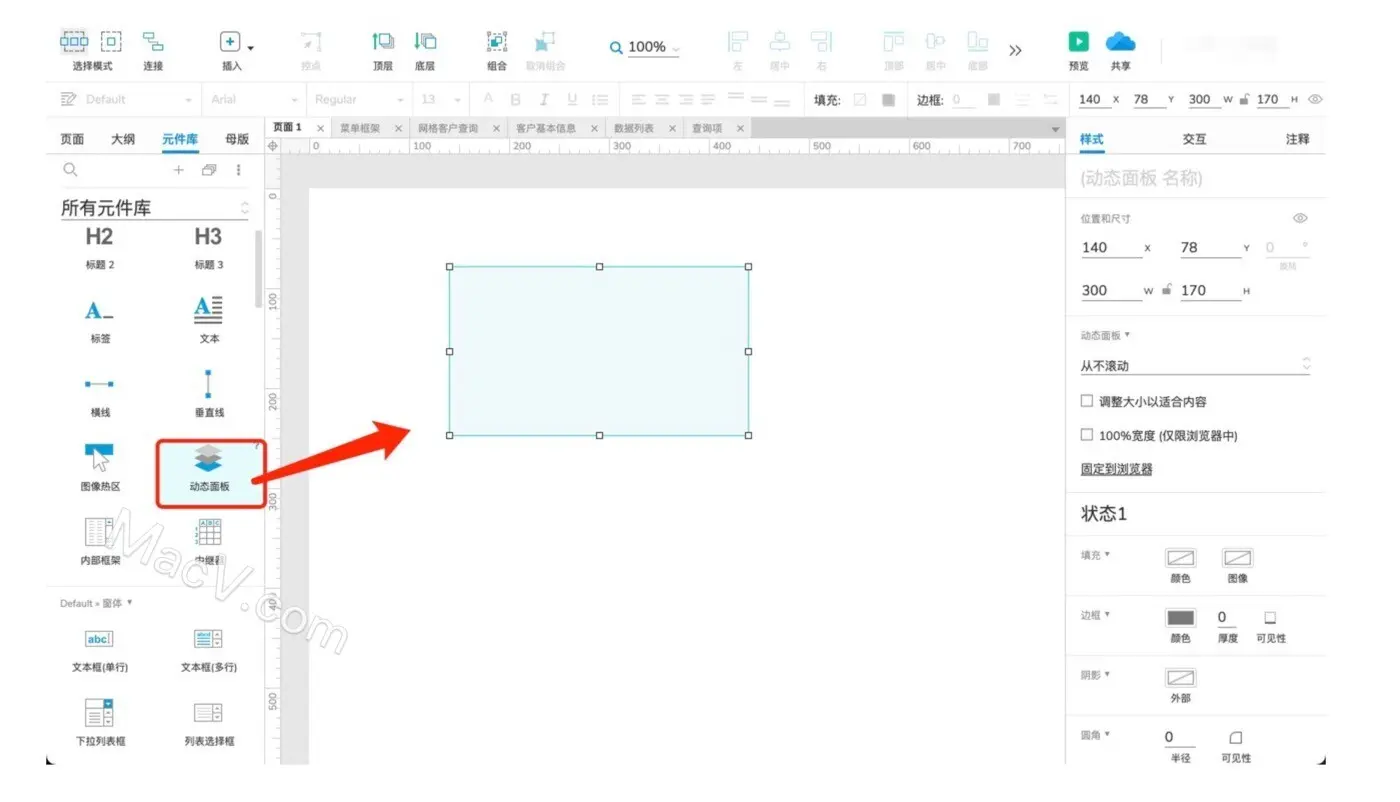
Task: Click the 固定到浏览器 link
Action: point(1116,469)
